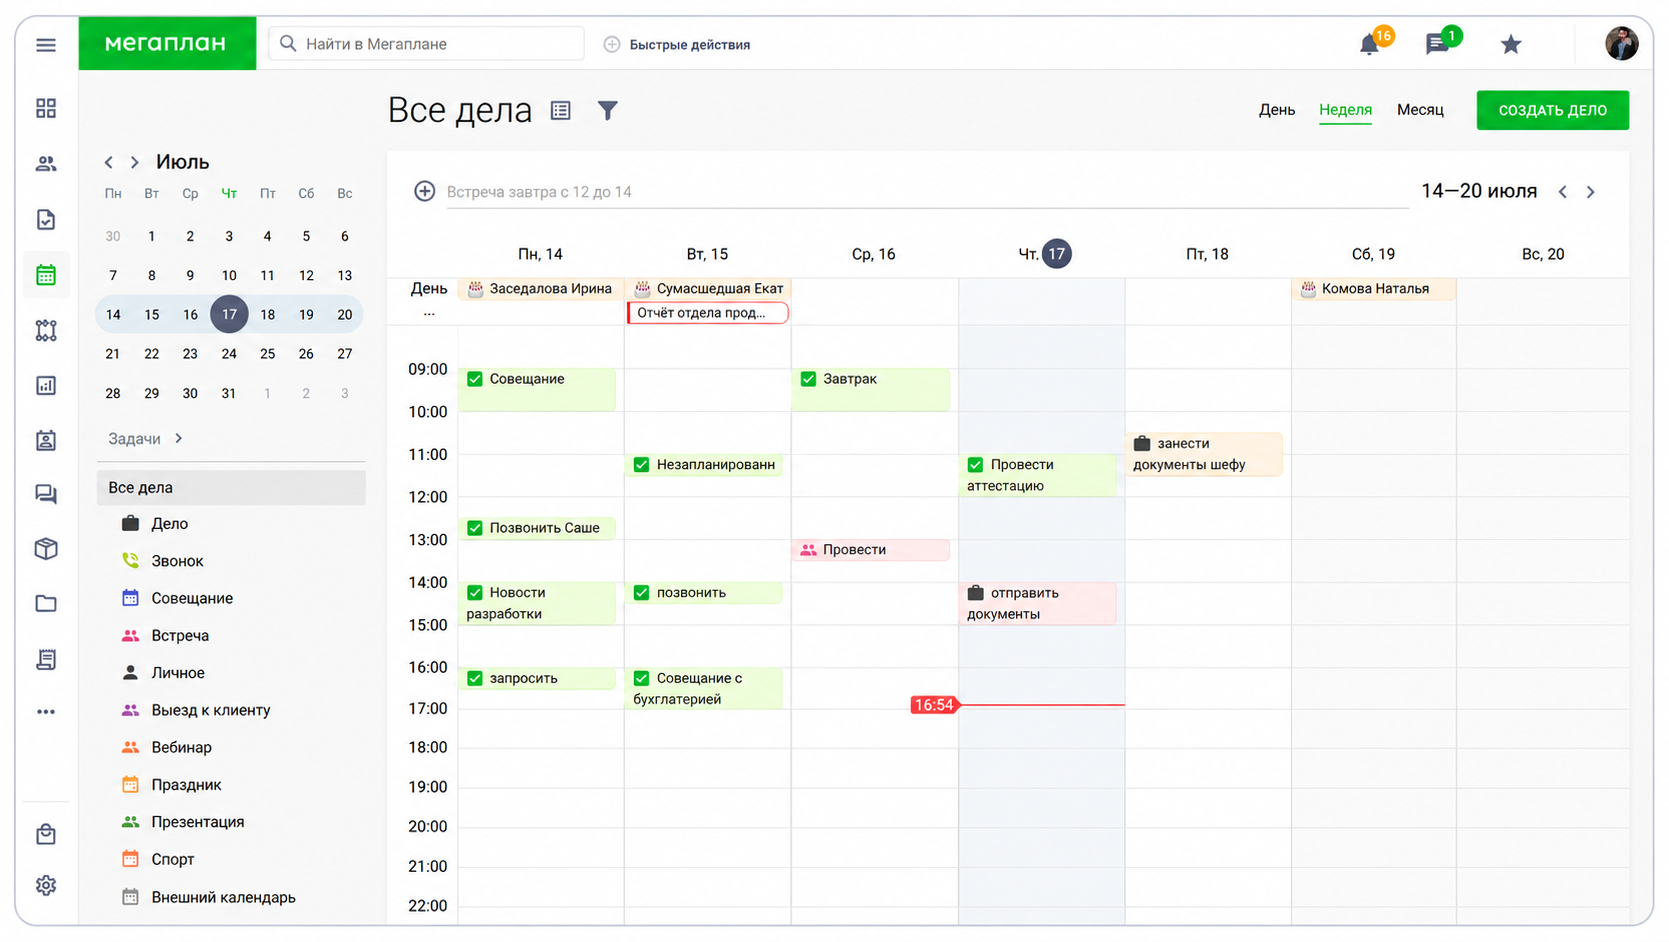Toggle the Позвонить Саше checkbox
Viewport: 1669px width, 942px height.
click(x=475, y=528)
